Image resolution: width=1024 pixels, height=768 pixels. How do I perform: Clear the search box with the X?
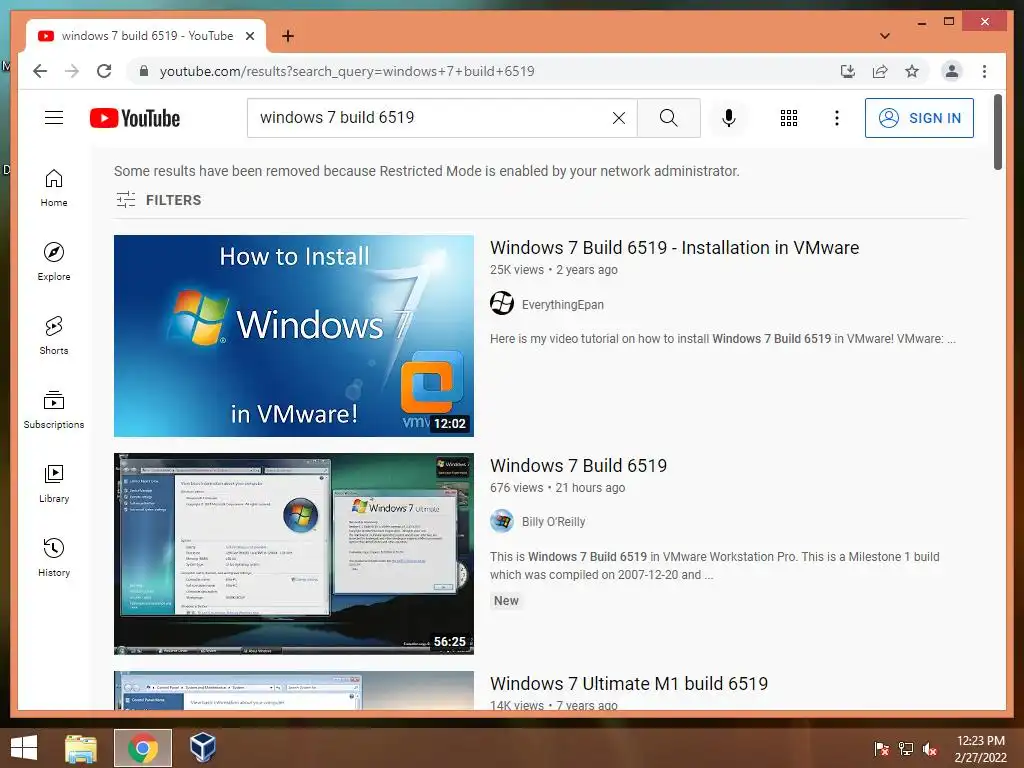(x=618, y=118)
